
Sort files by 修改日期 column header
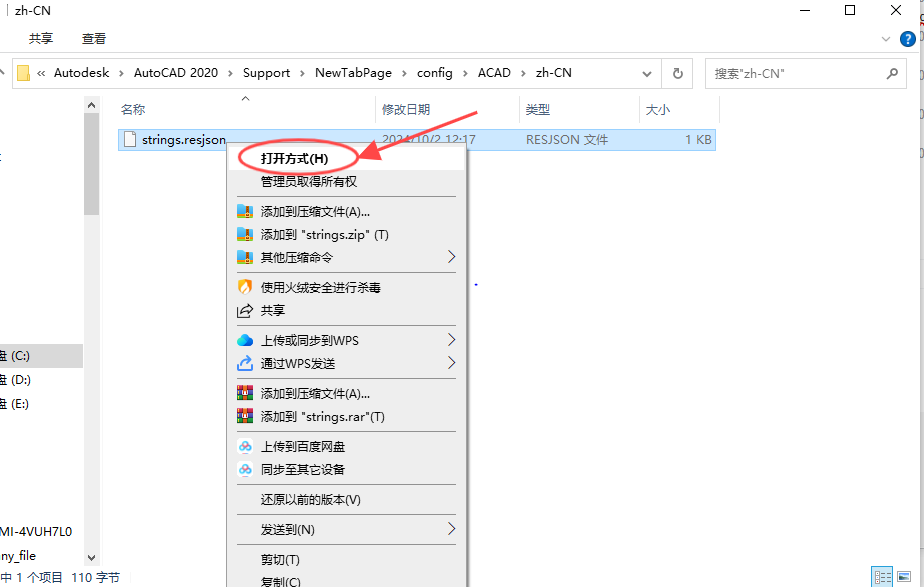[405, 109]
